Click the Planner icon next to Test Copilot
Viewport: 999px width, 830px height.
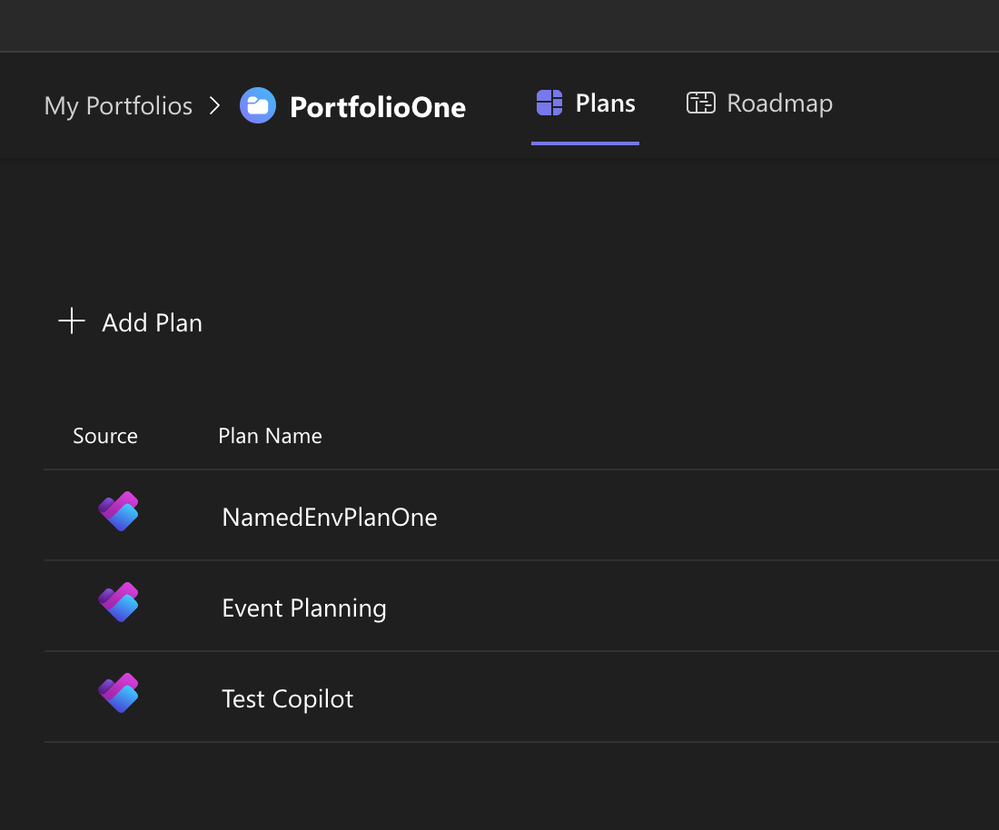tap(118, 693)
